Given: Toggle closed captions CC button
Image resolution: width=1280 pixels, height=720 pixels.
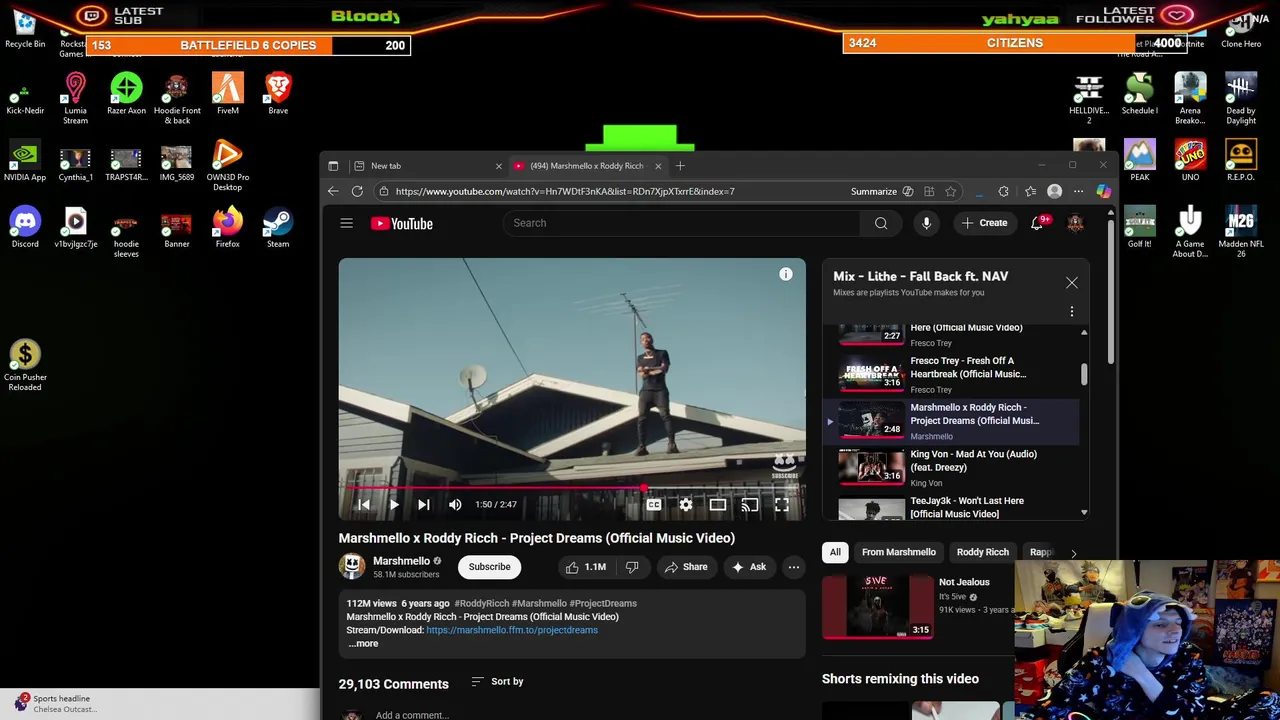Looking at the screenshot, I should 653,505.
